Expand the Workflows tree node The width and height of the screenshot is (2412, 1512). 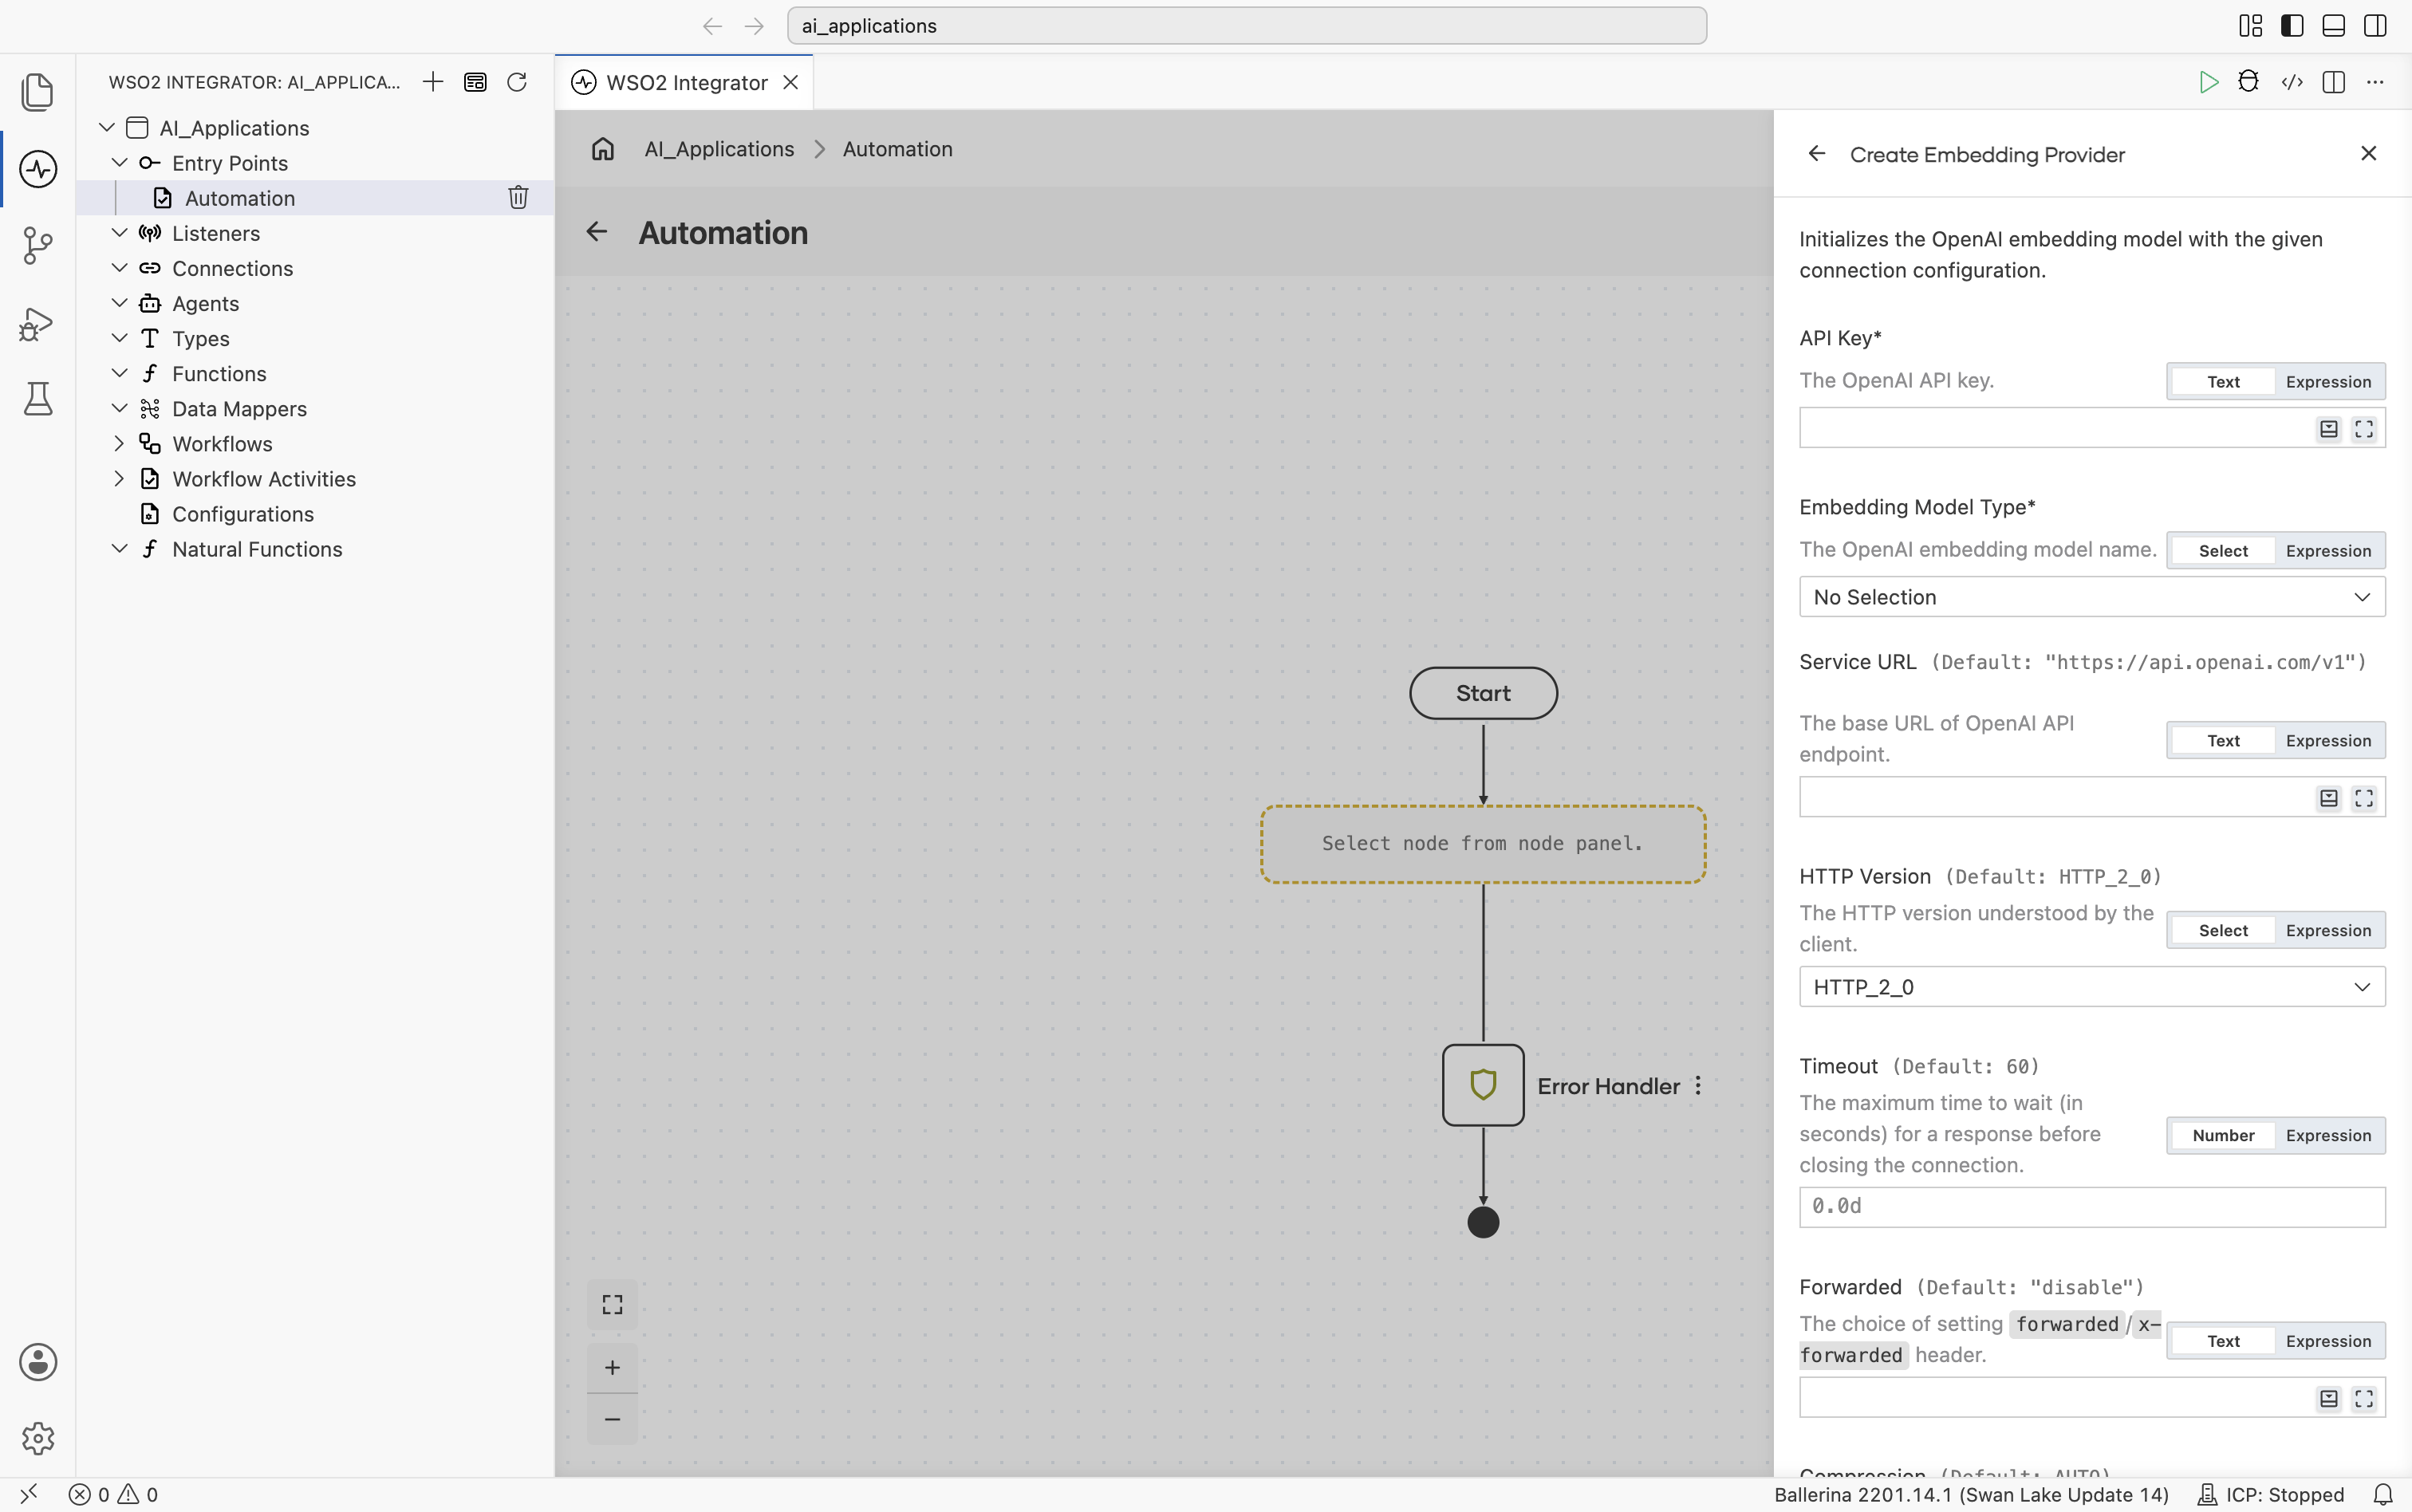119,443
